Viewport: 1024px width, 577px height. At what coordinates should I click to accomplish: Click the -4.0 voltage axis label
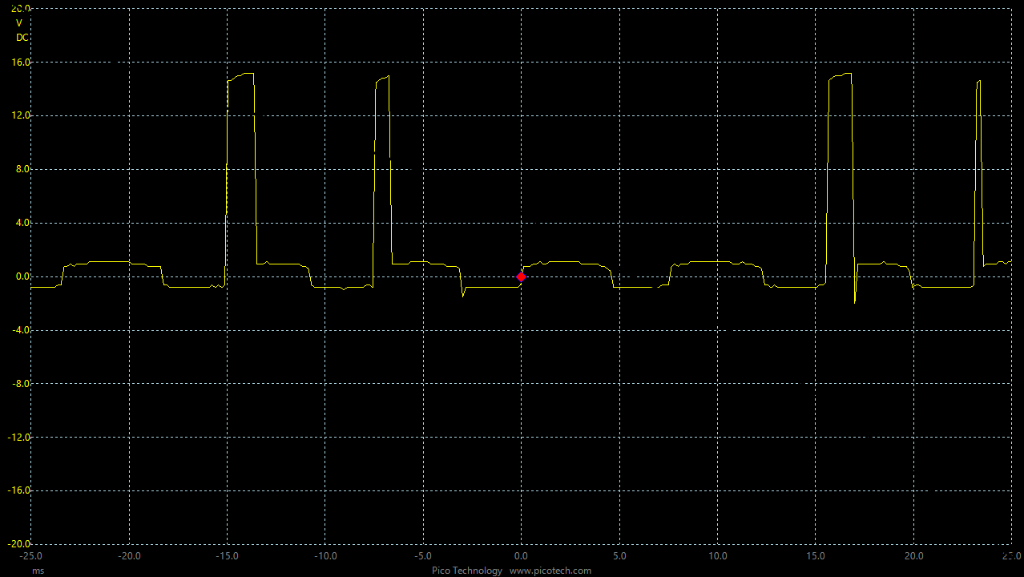coord(21,330)
